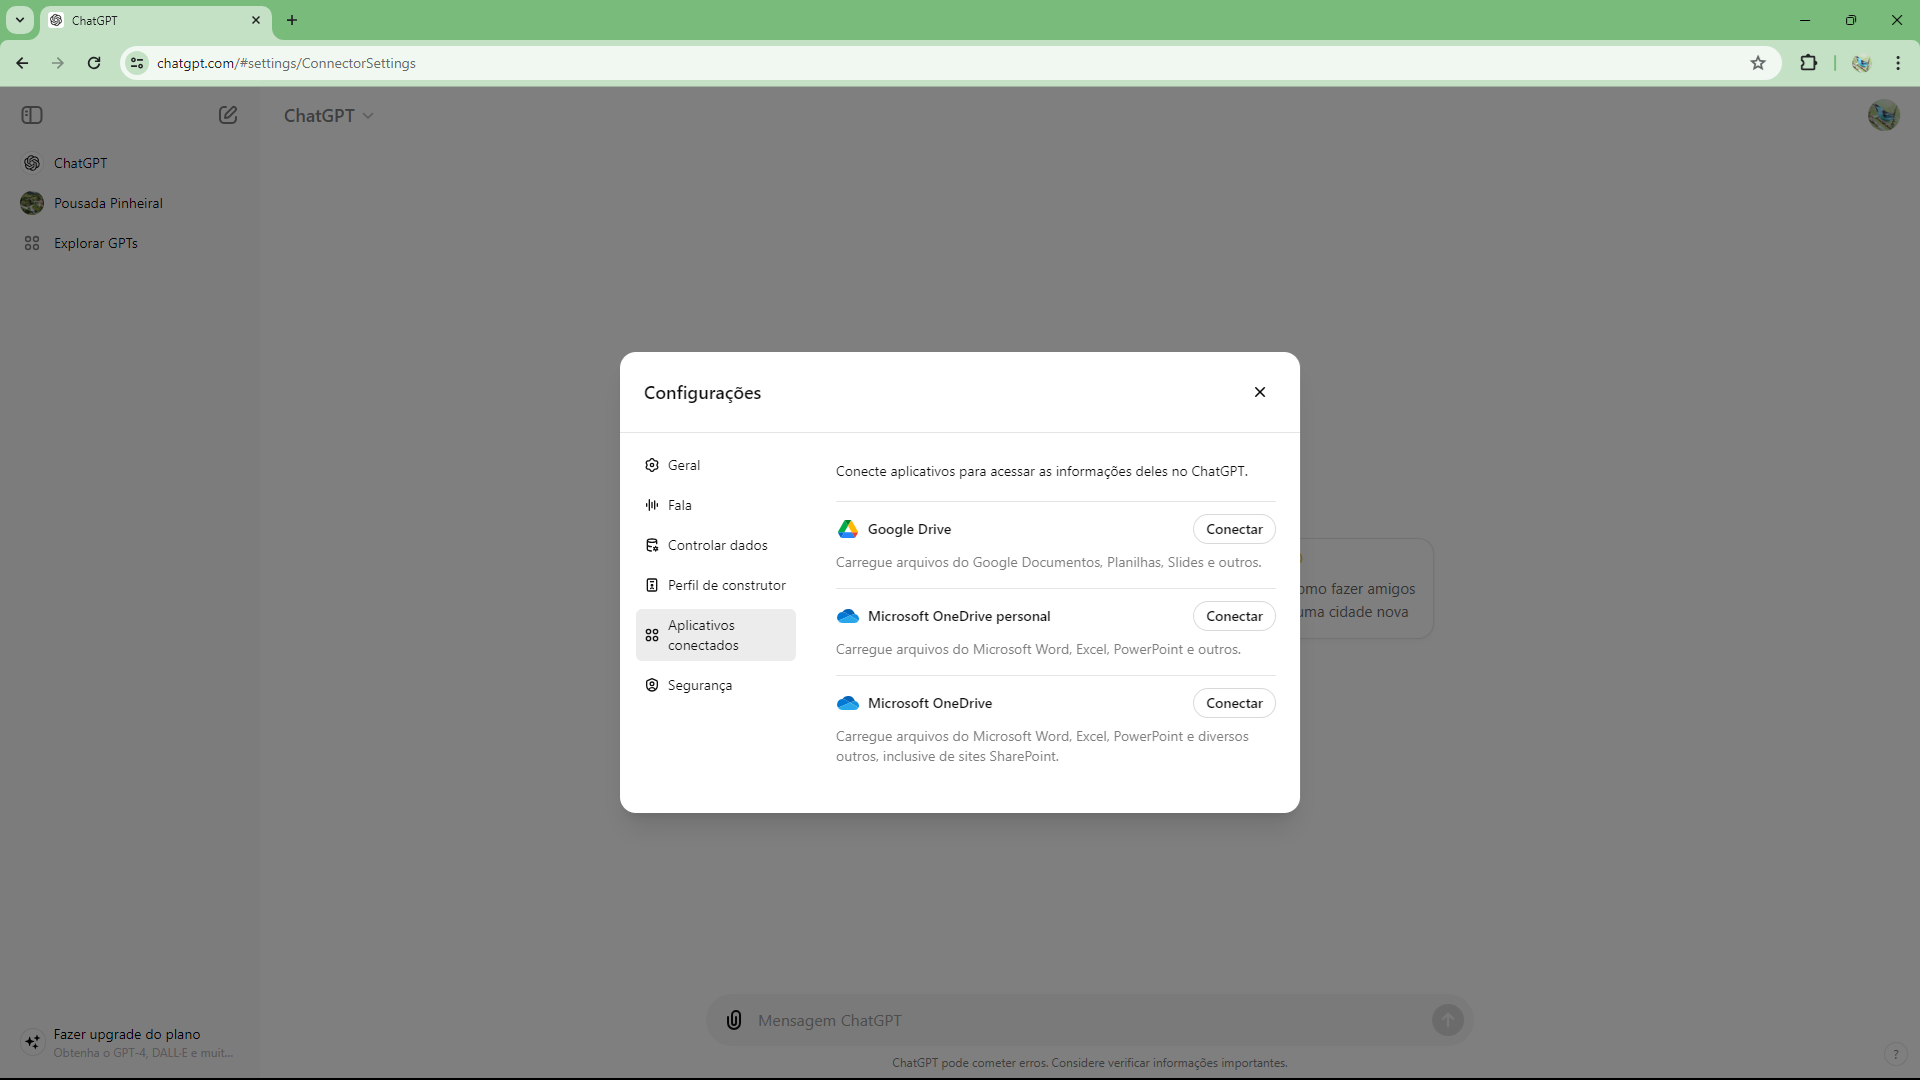Click the attach file paperclip icon

[x=734, y=1020]
